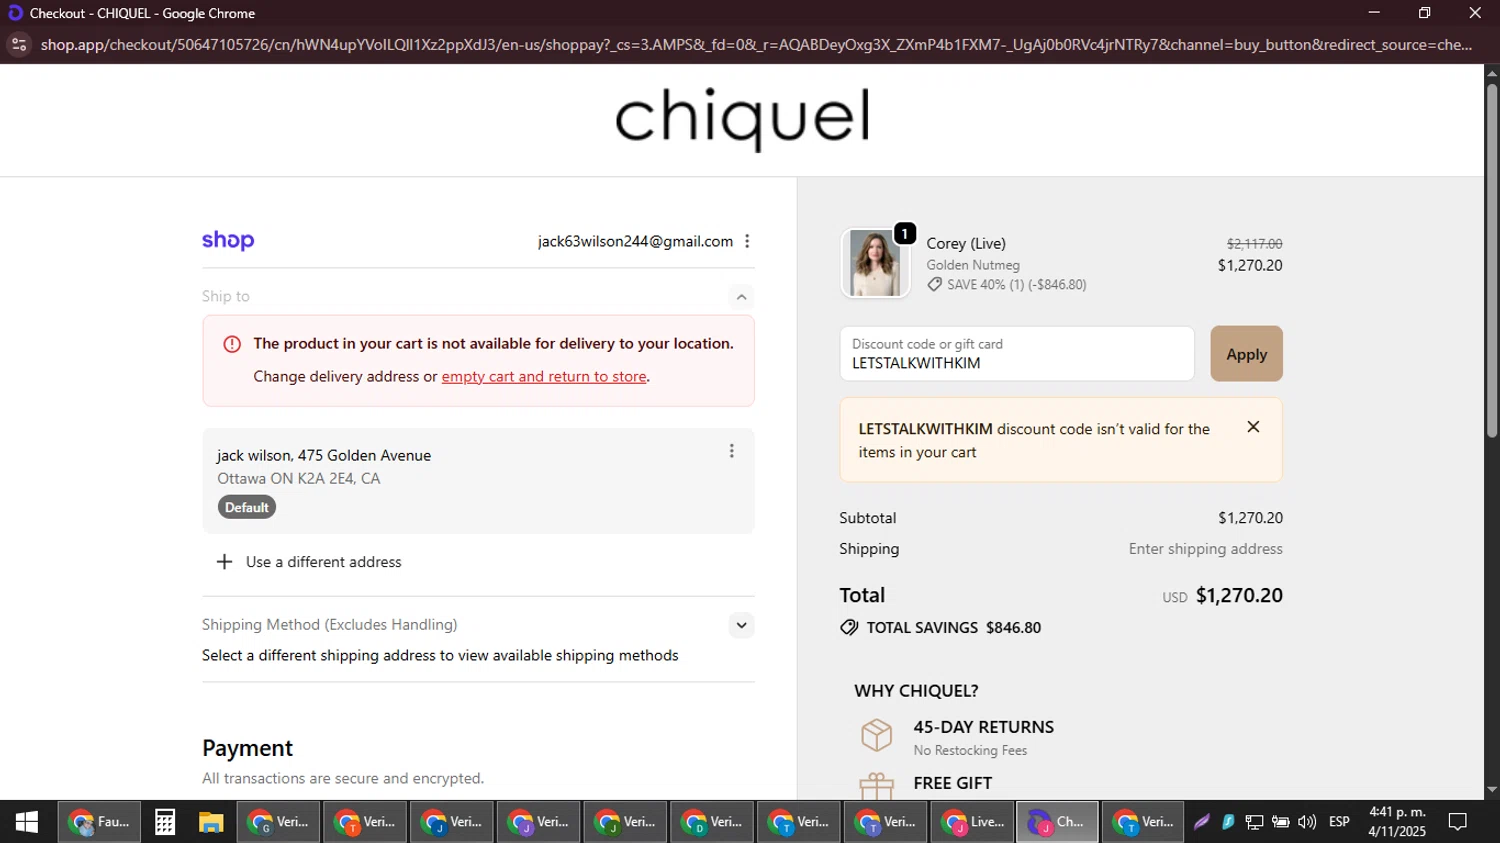1500x843 pixels.
Task: Click the network icon in system tray
Action: 1254,822
